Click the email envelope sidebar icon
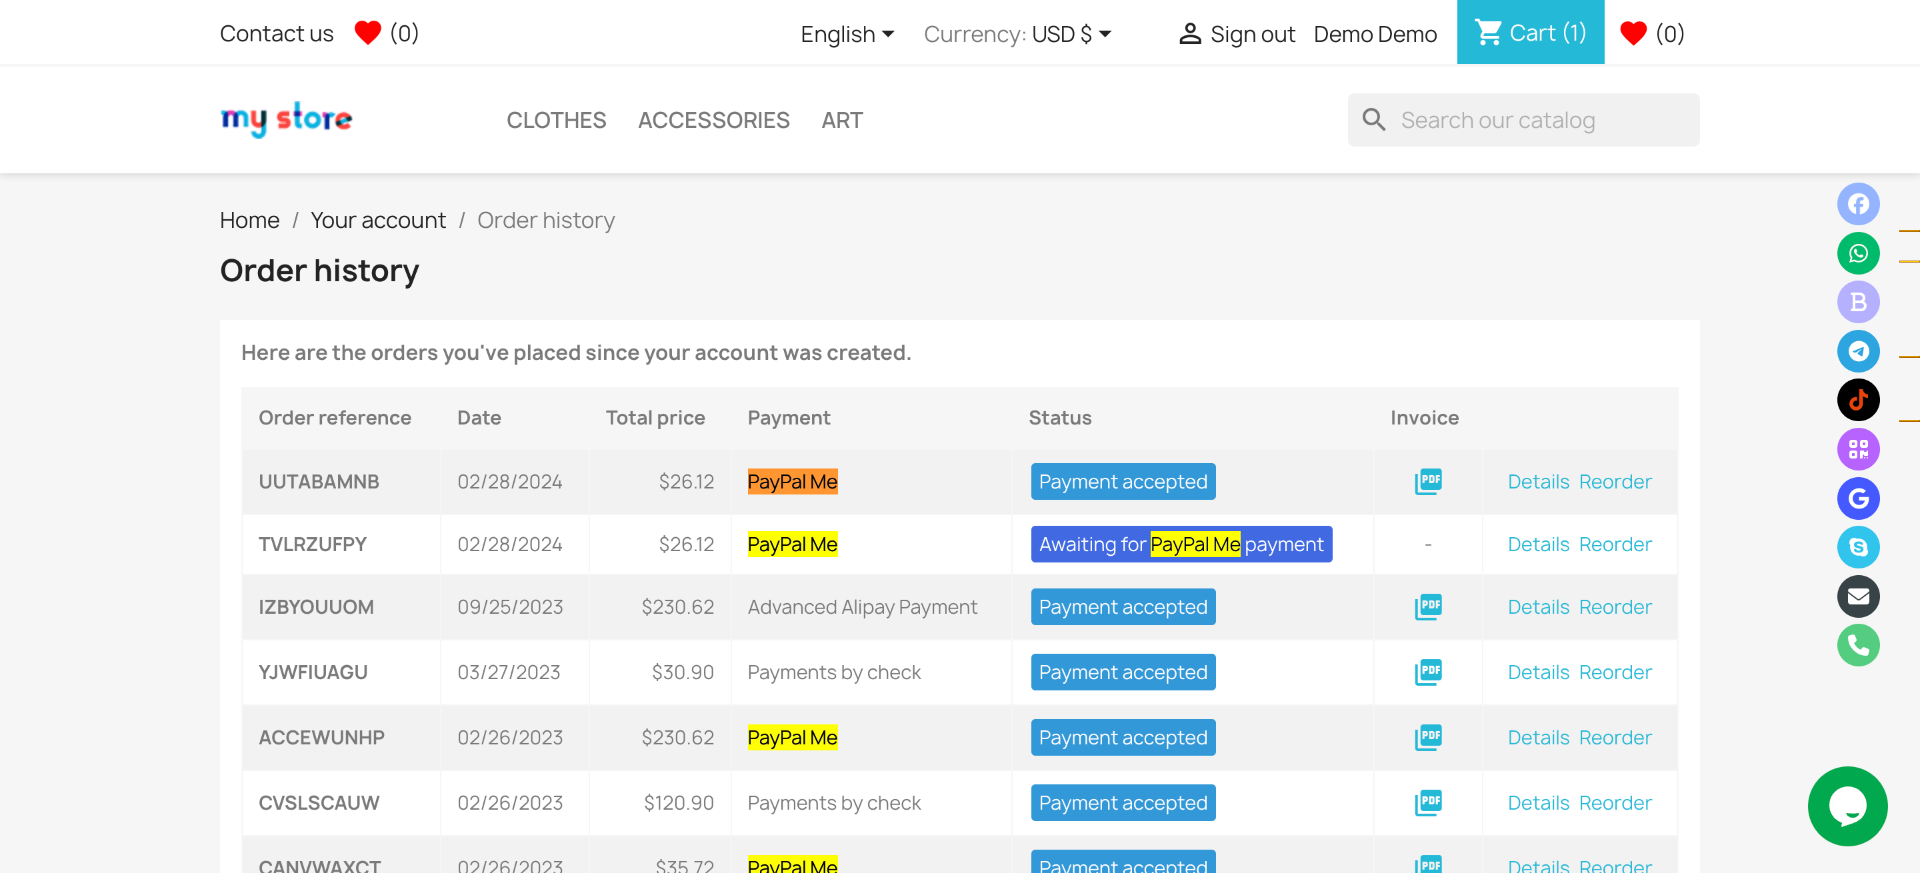The height and width of the screenshot is (873, 1920). click(1858, 596)
